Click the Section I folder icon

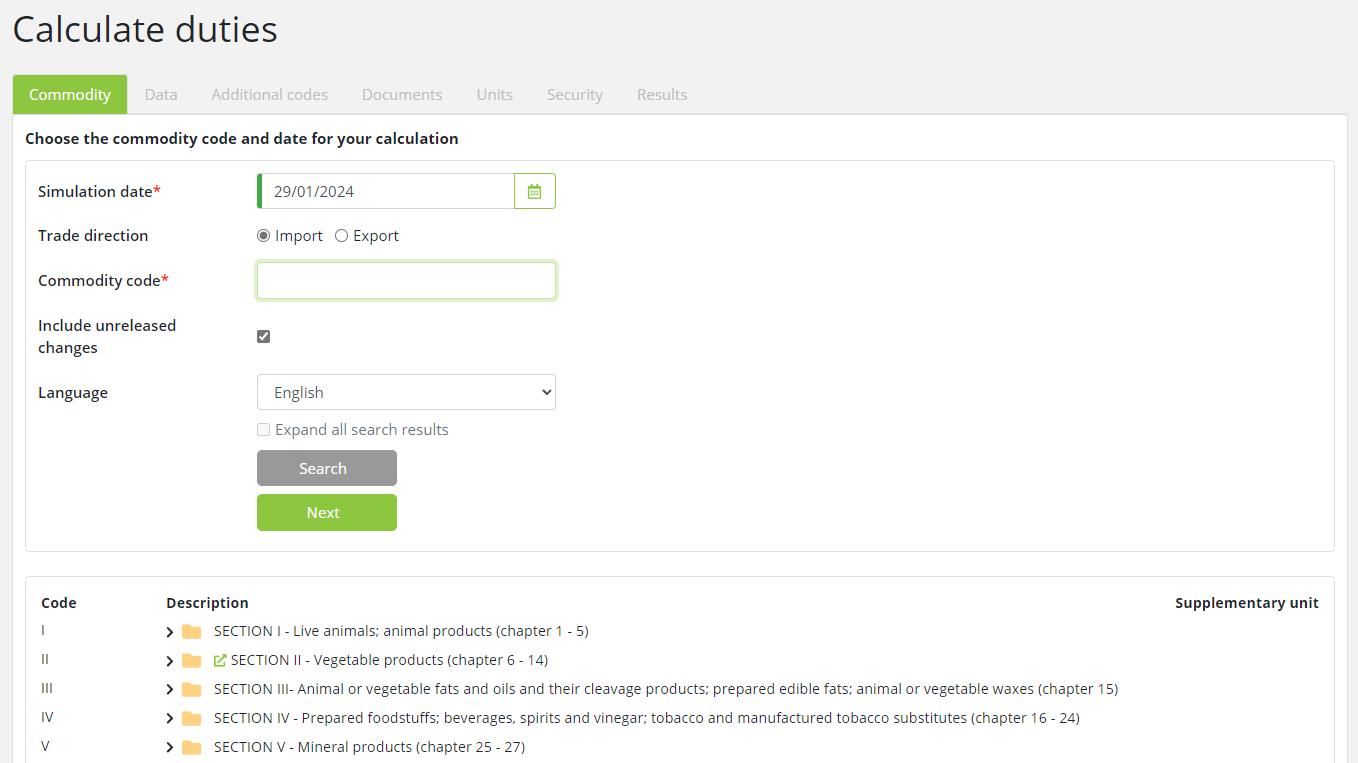point(192,632)
